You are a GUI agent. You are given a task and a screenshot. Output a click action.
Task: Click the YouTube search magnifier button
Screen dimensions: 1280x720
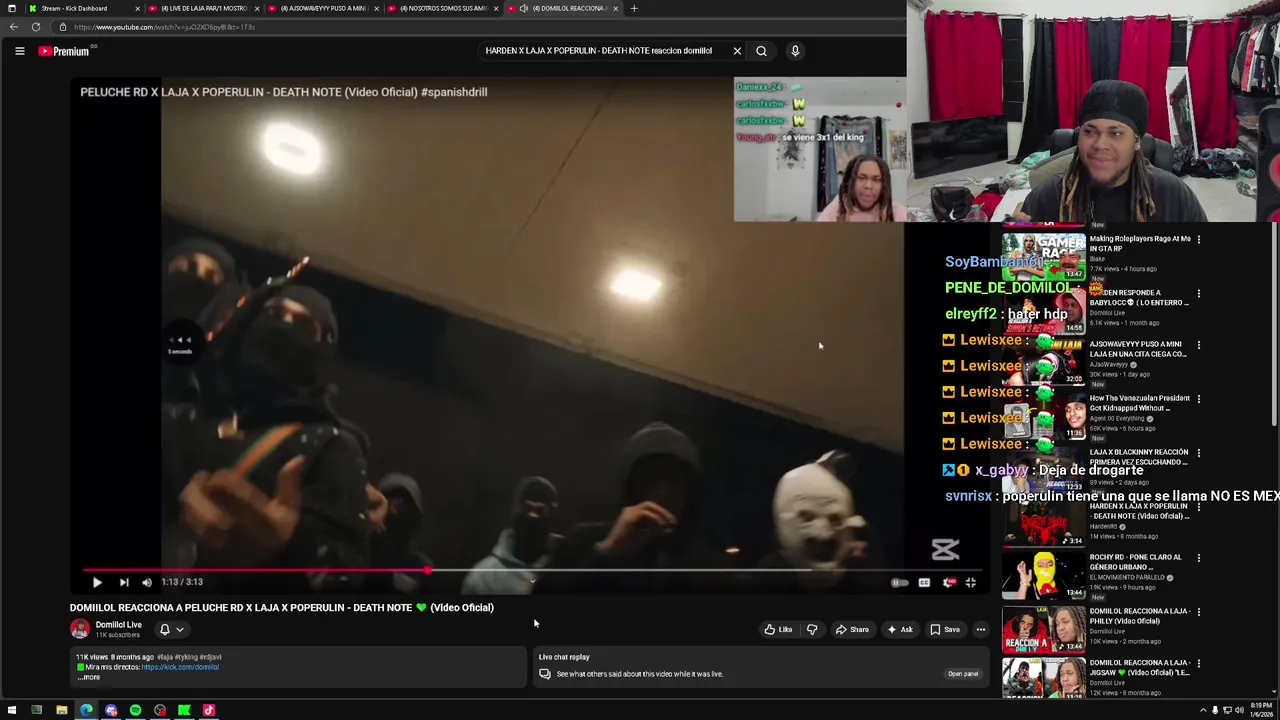coord(761,51)
